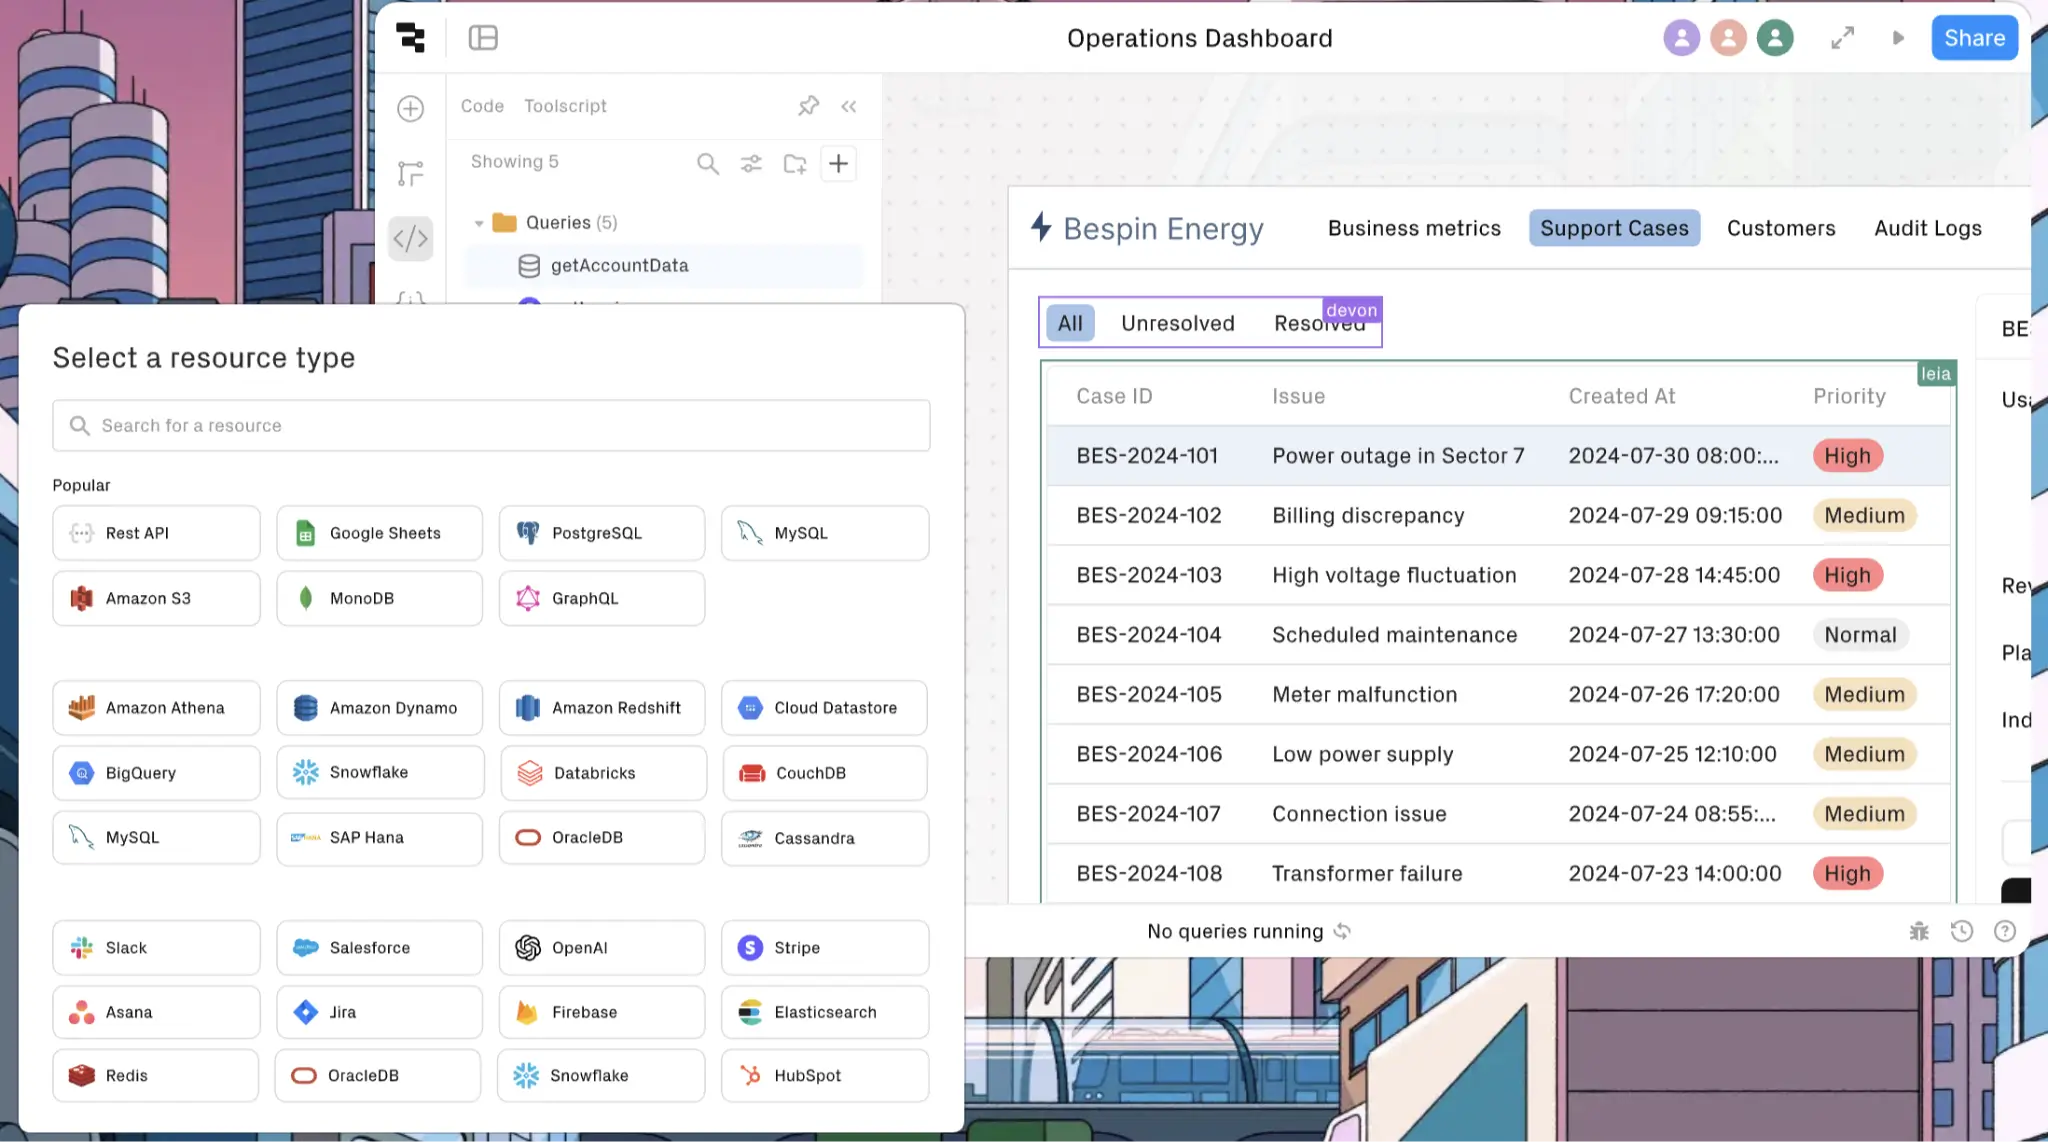This screenshot has width=2048, height=1142.
Task: Connect the Asana resource
Action: pos(156,1012)
